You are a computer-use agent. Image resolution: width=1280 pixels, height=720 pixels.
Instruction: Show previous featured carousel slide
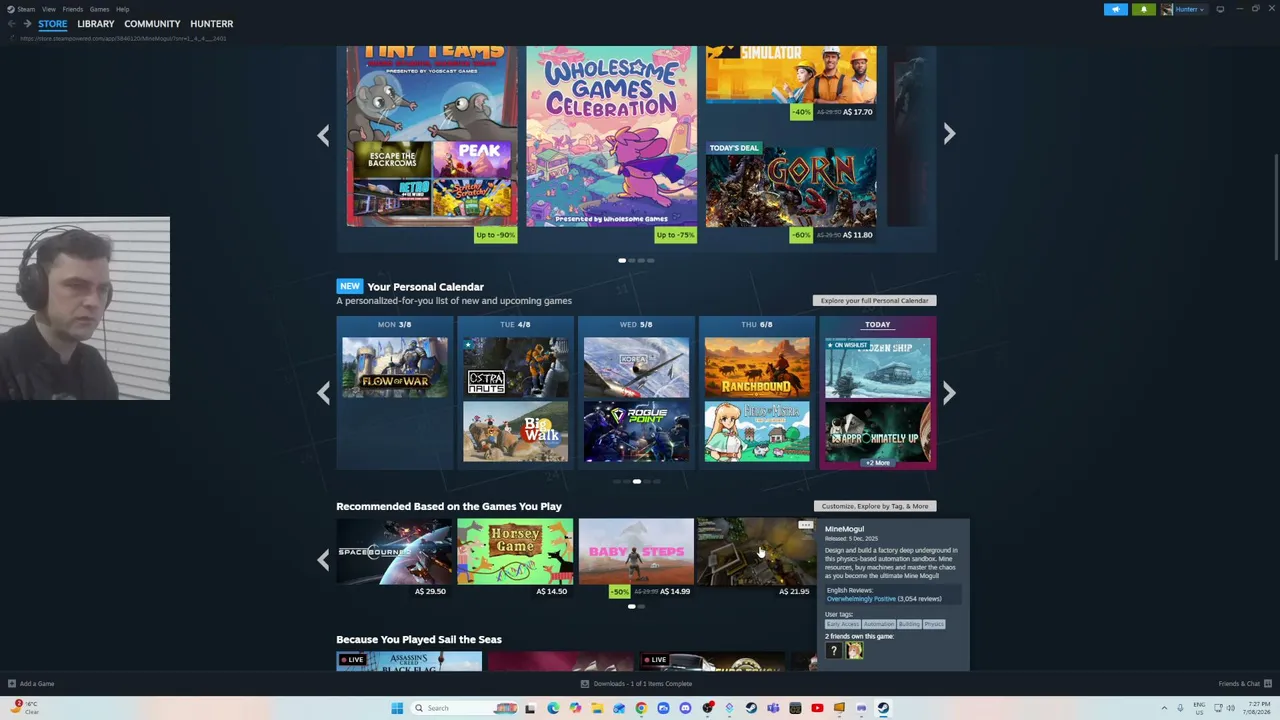point(323,134)
